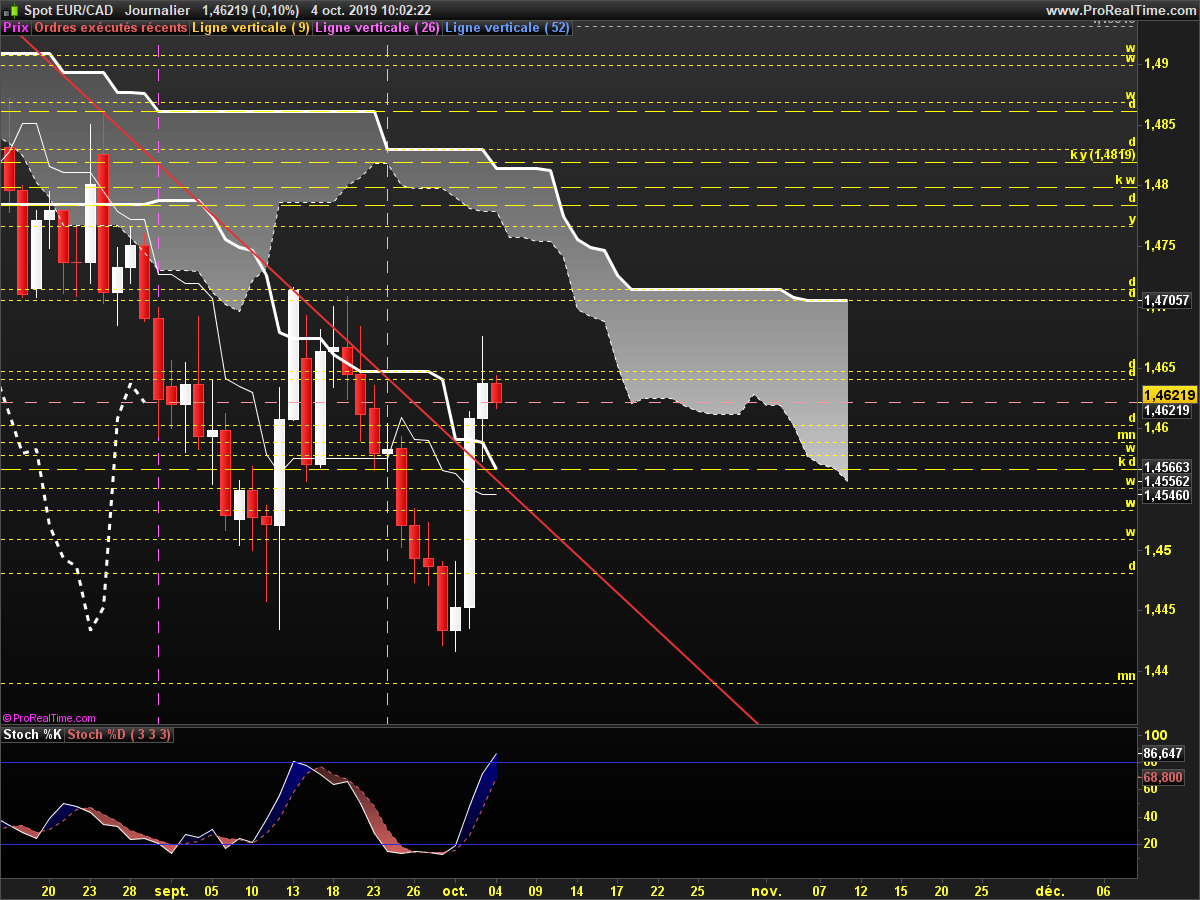This screenshot has height=900, width=1200.
Task: Open the Ordres exécutés récents label
Action: coord(110,28)
